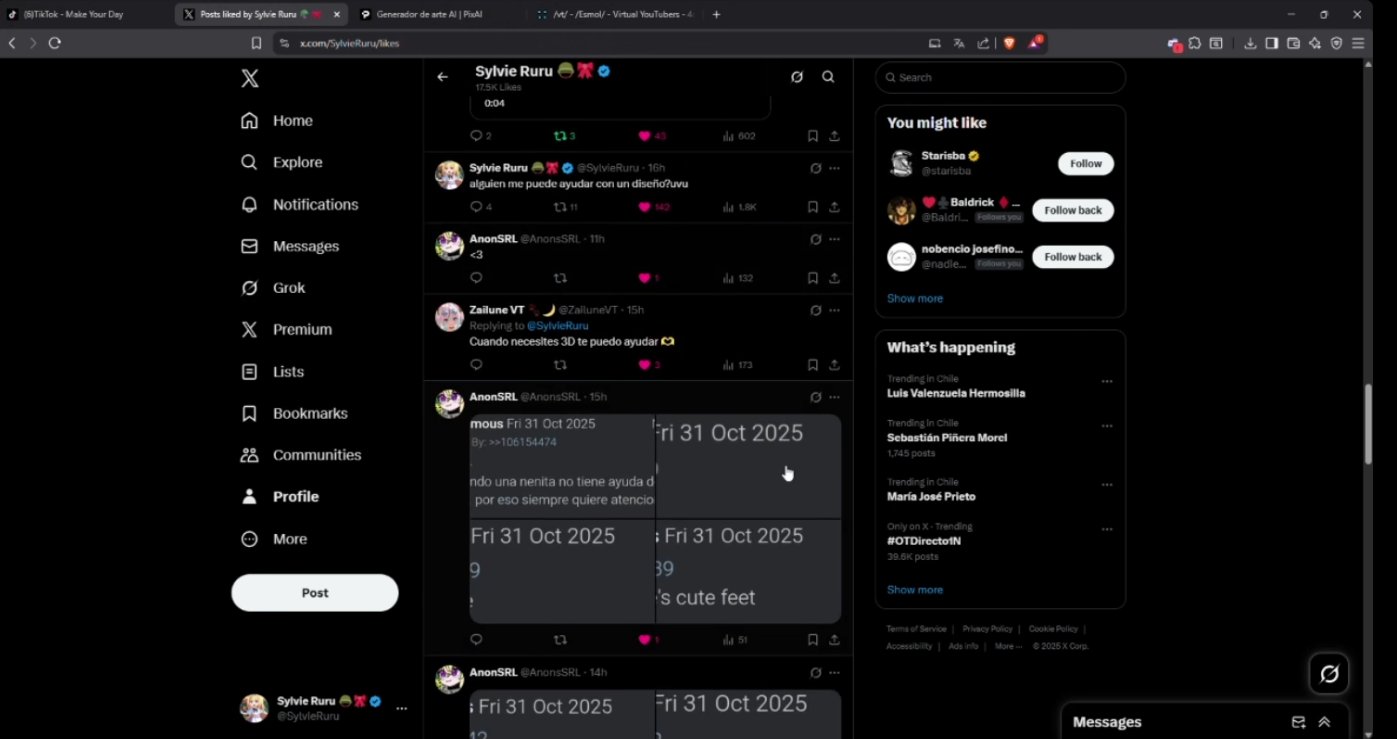The height and width of the screenshot is (739, 1397).
Task: Open Bookmarks from the left sidebar
Action: pyautogui.click(x=294, y=413)
